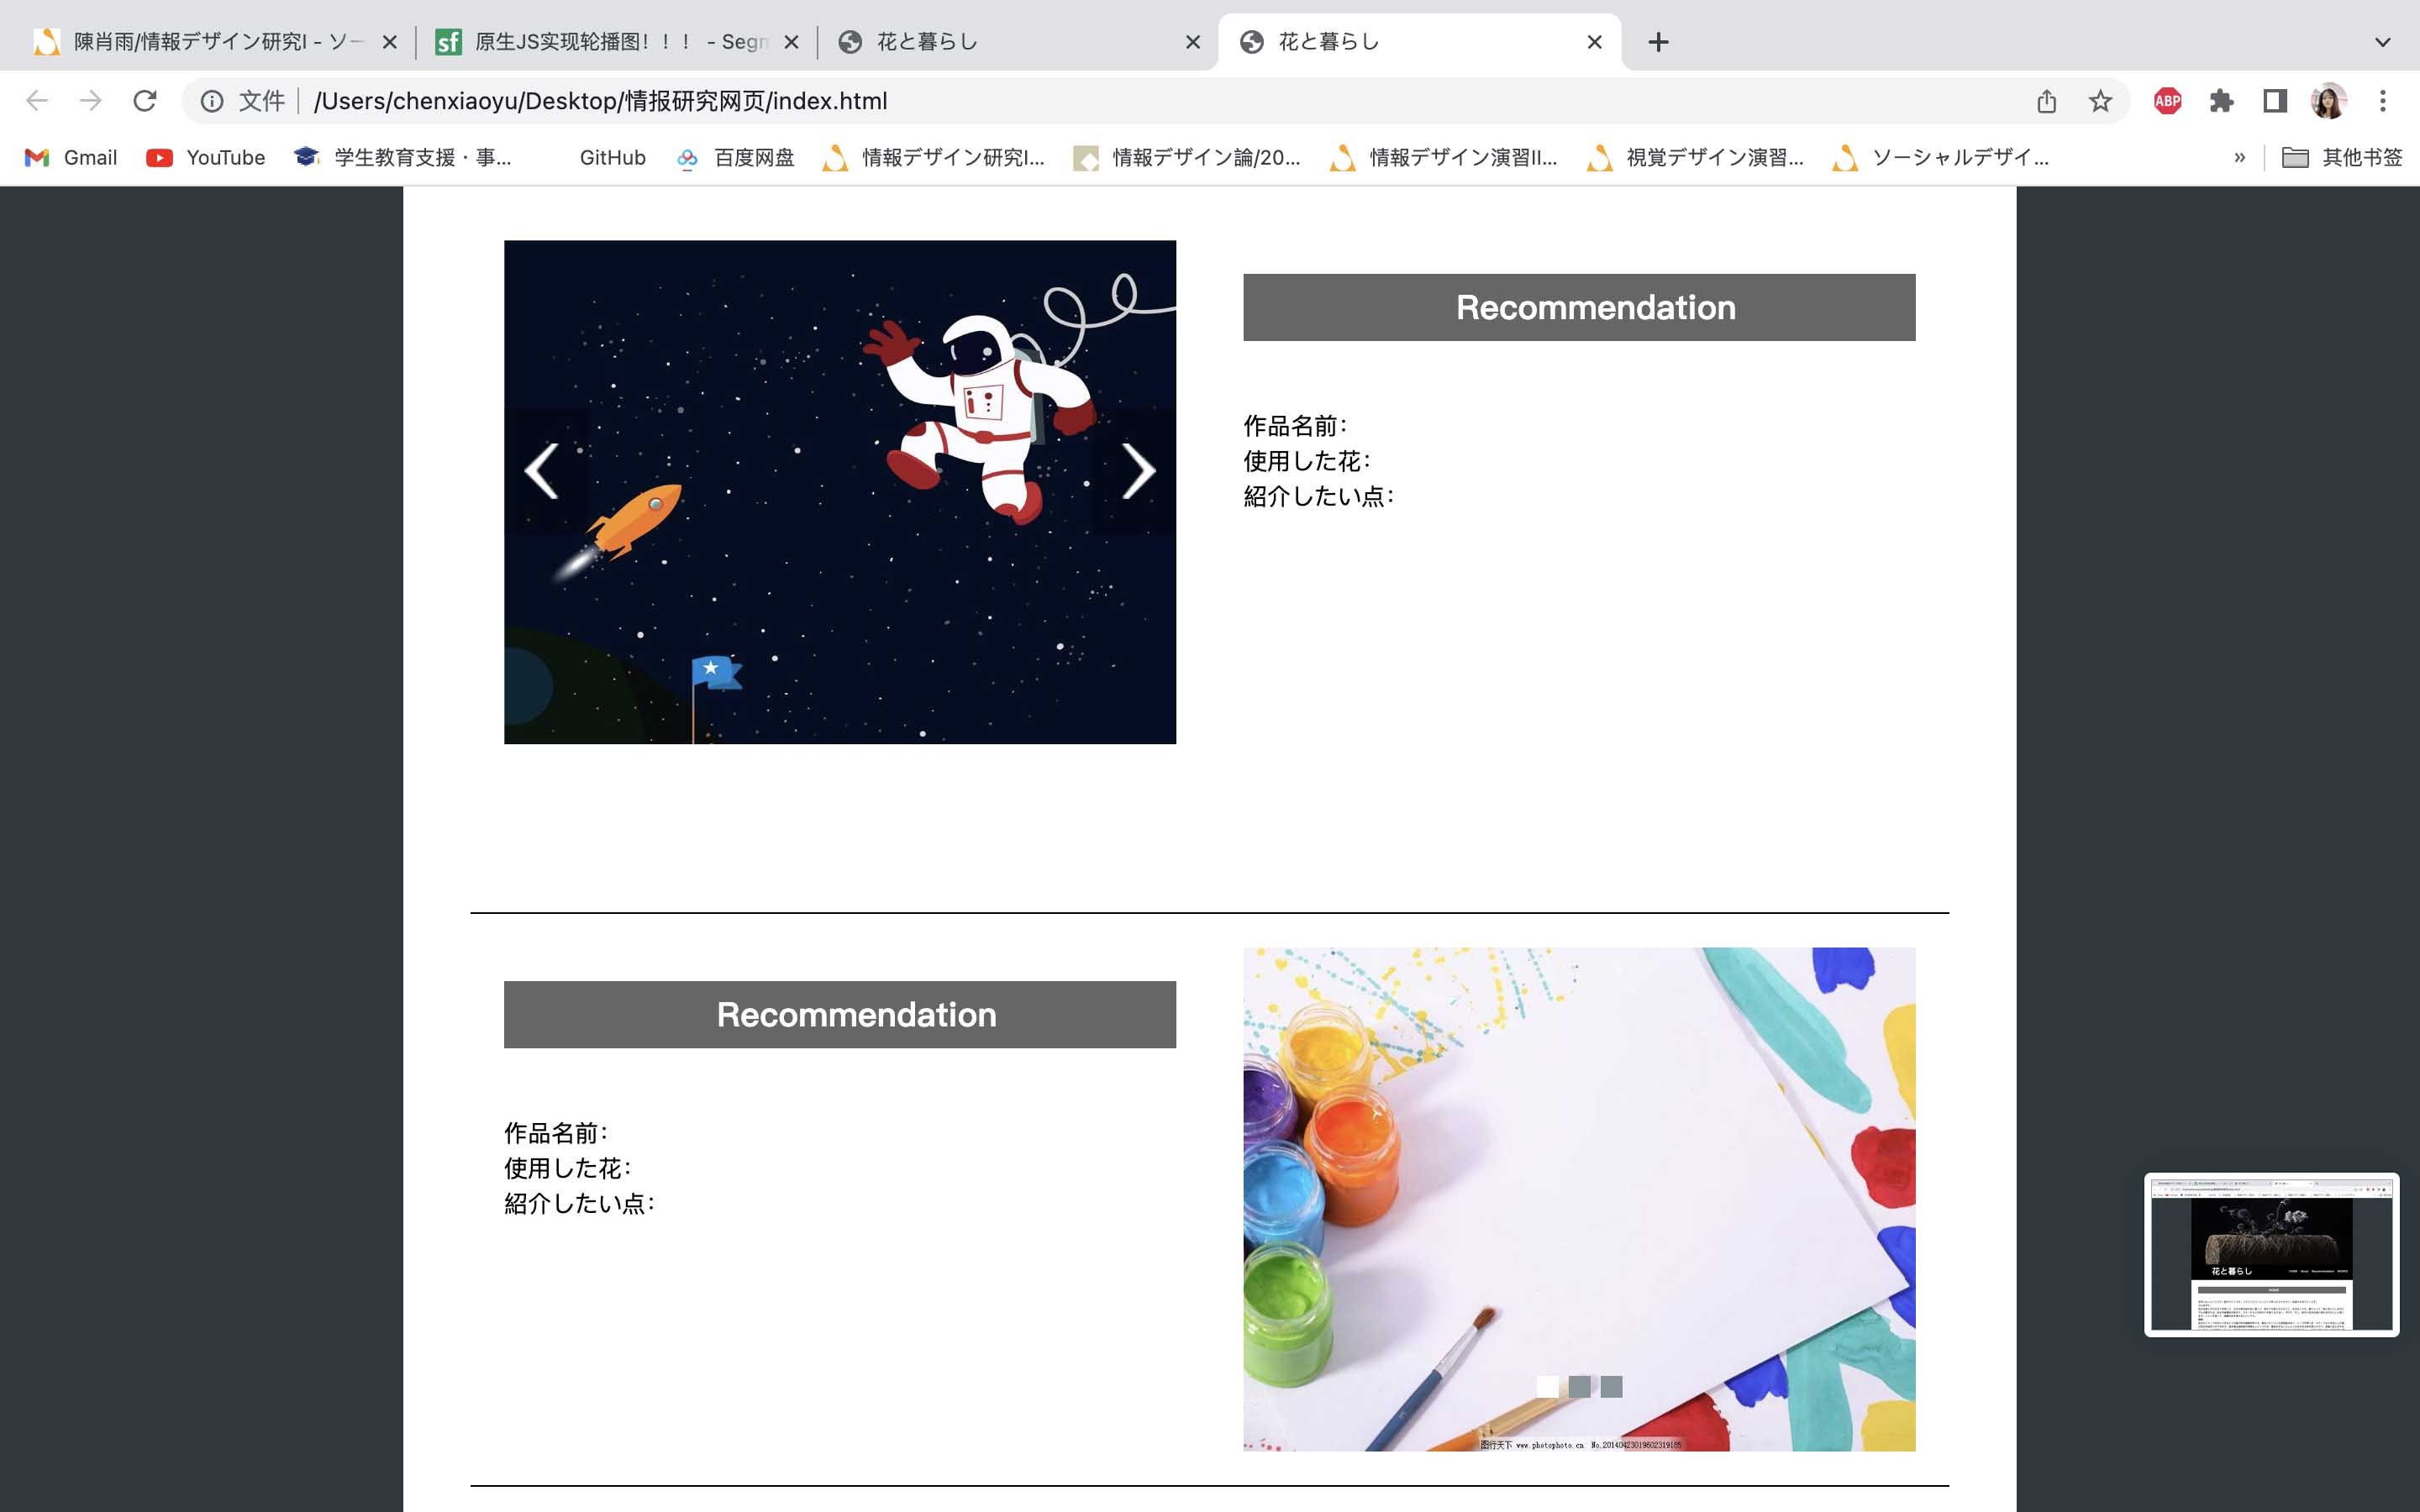This screenshot has width=2420, height=1512.
Task: Open the AdBlock Plus extension icon
Action: [2167, 101]
